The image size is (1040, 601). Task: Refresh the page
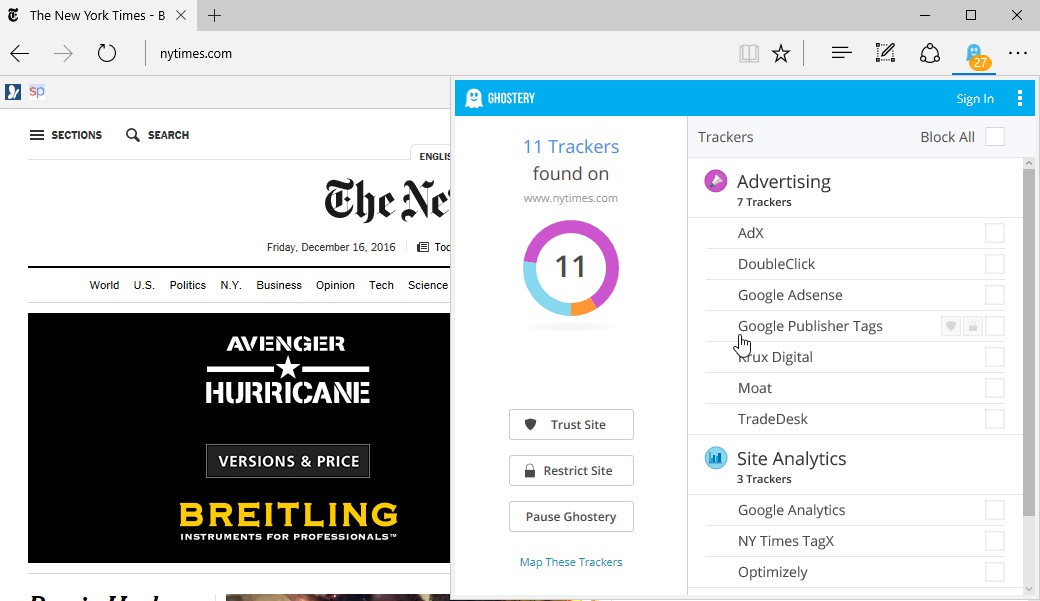coord(107,54)
